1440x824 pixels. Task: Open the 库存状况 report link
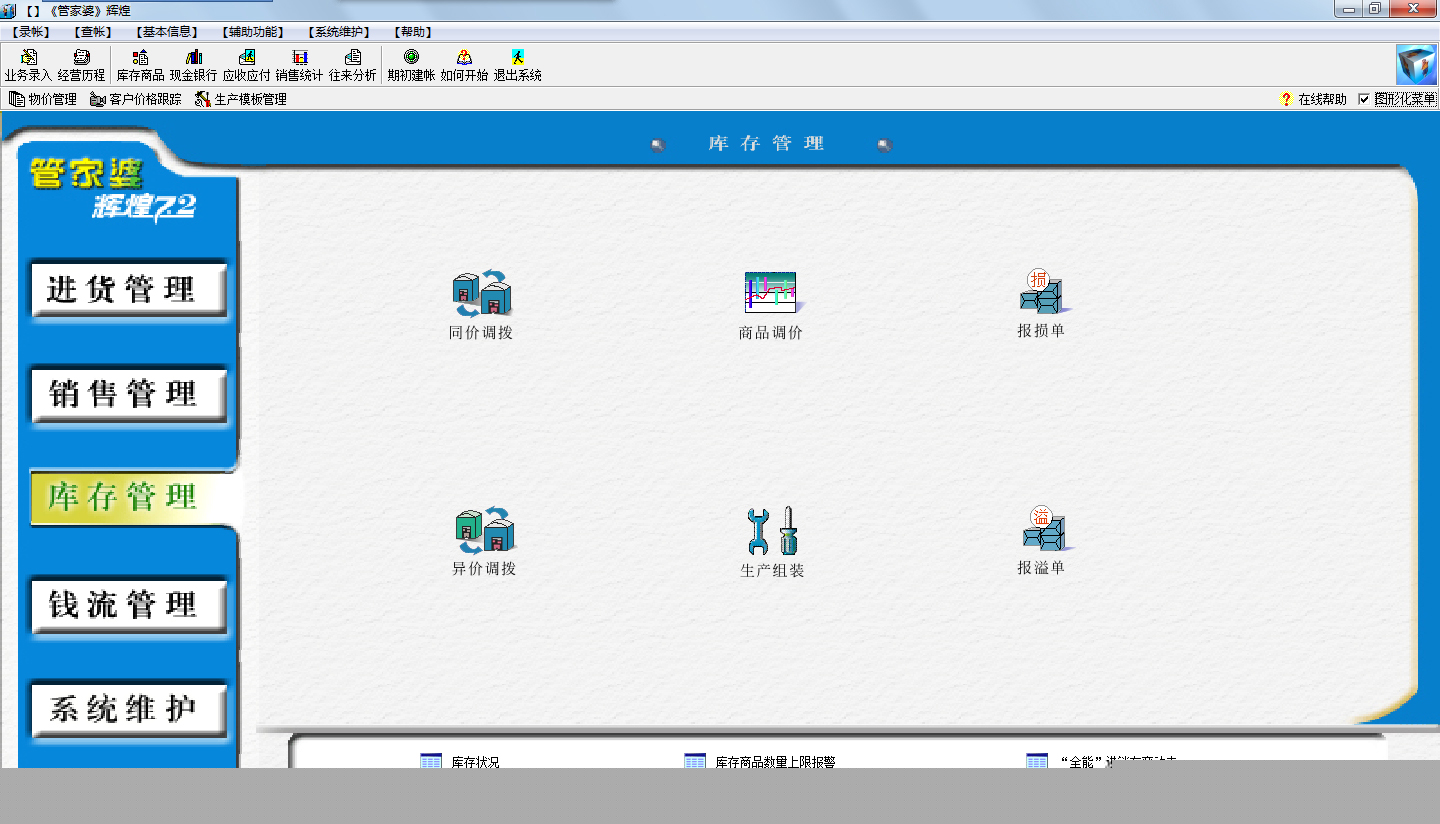[460, 762]
